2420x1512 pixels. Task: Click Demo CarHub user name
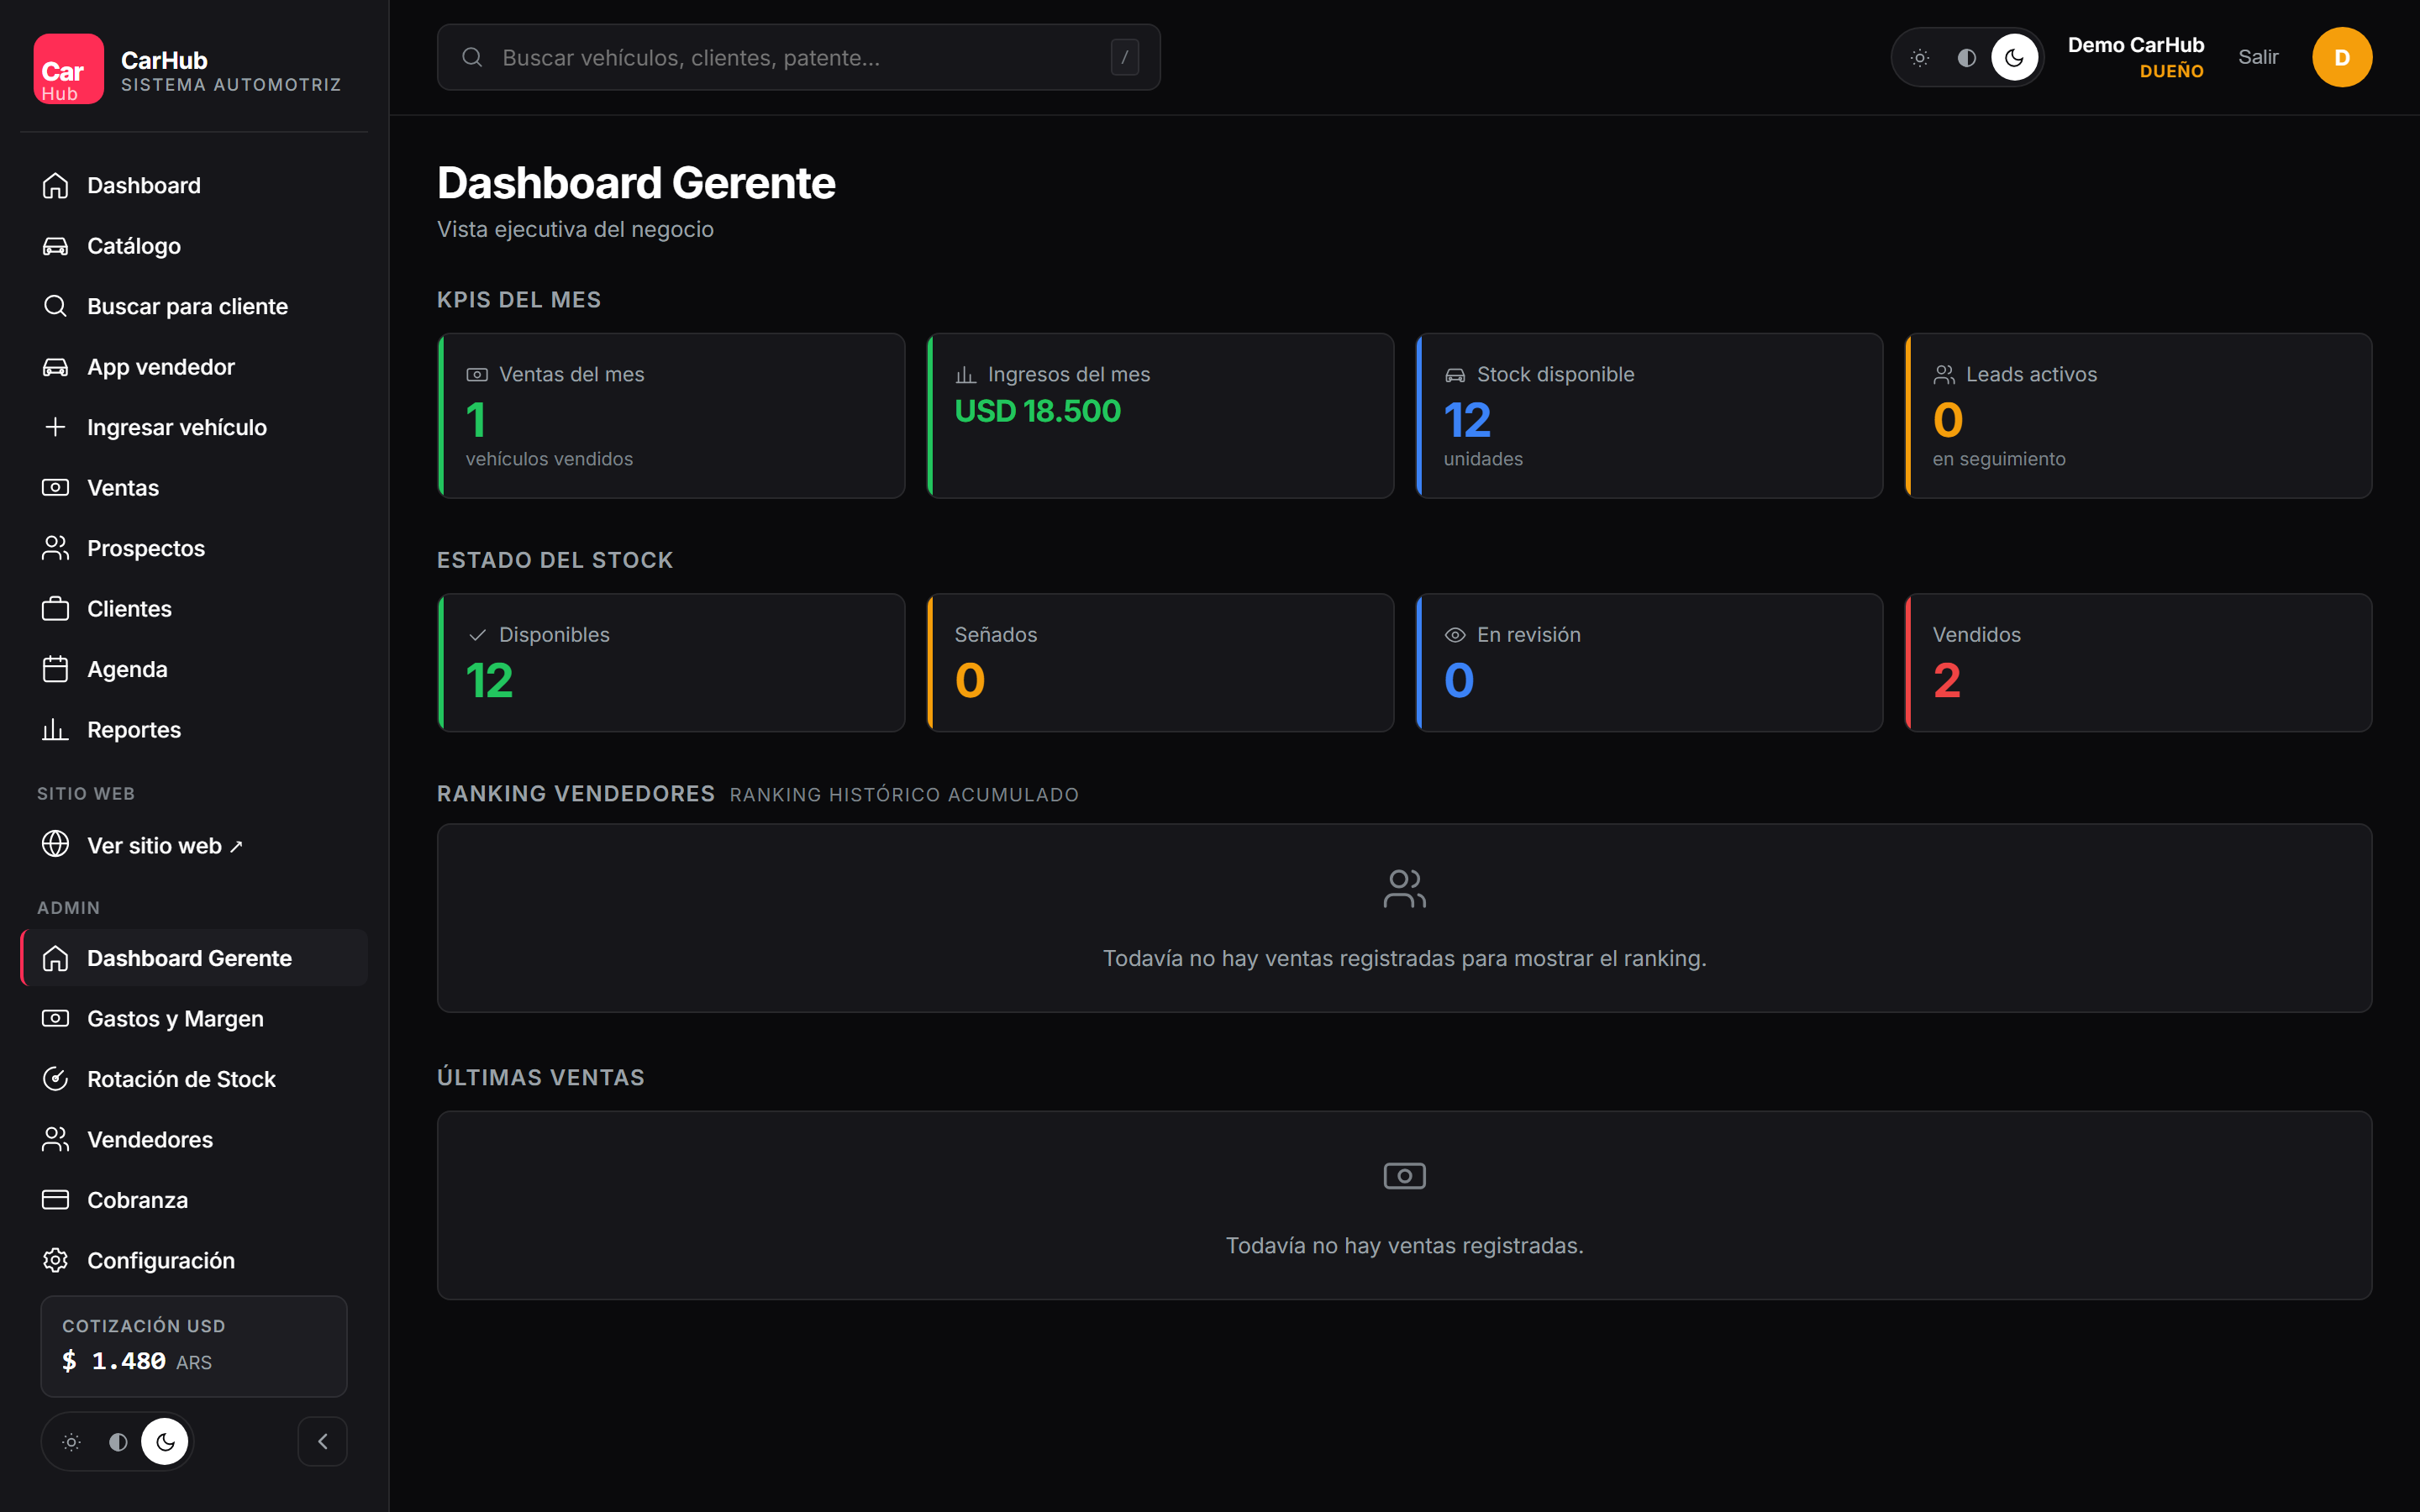(2135, 45)
